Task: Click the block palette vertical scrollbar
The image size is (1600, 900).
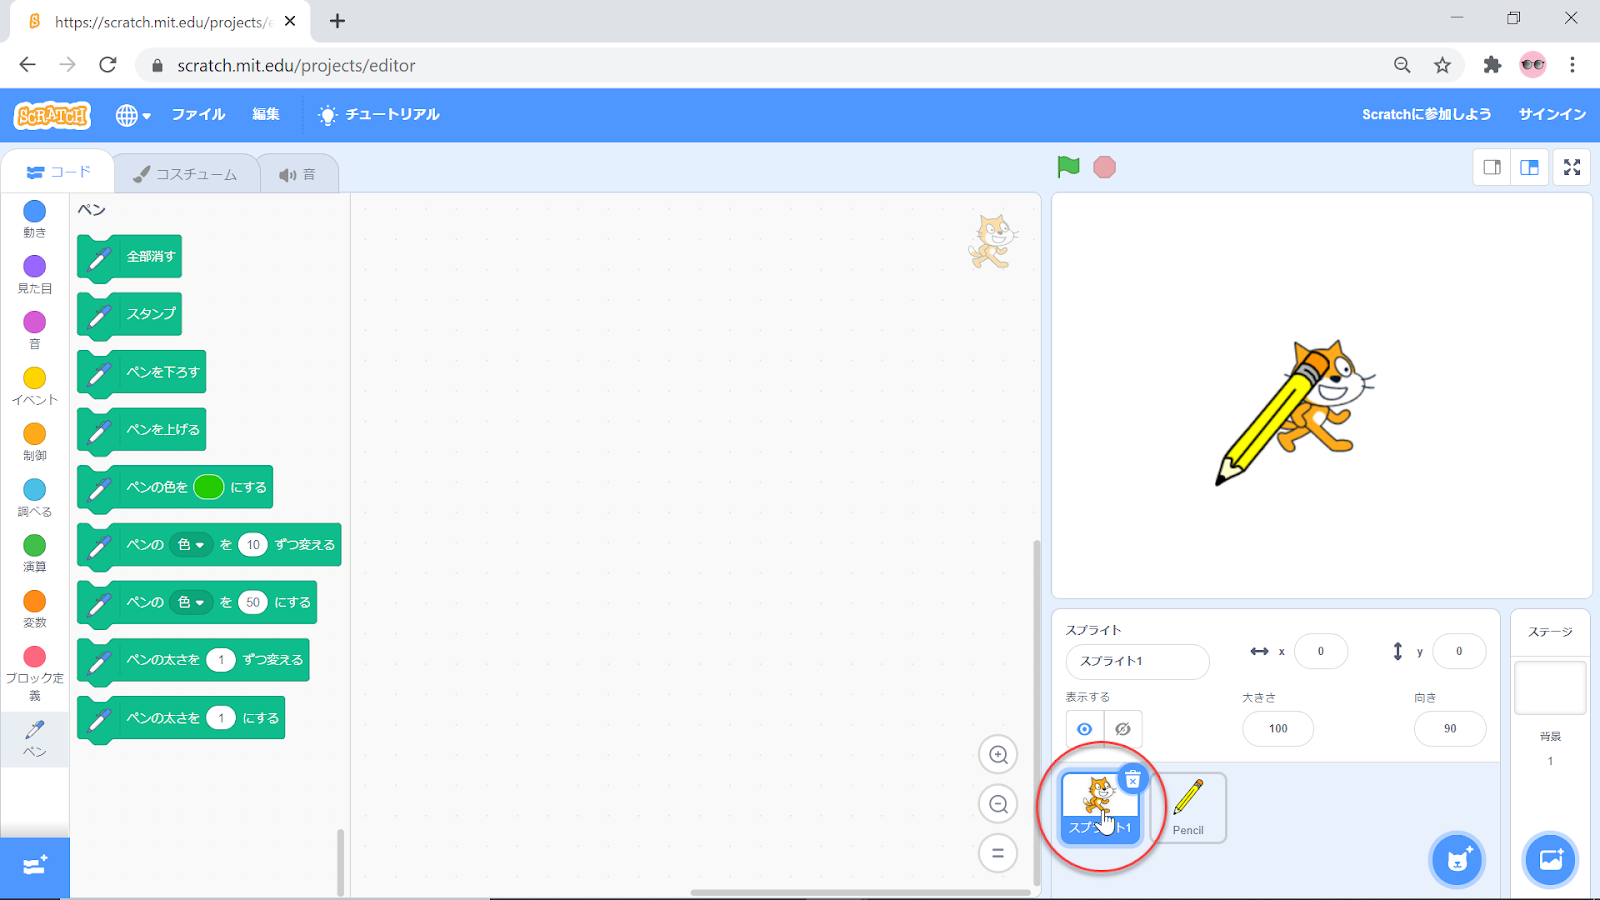Action: (x=340, y=862)
